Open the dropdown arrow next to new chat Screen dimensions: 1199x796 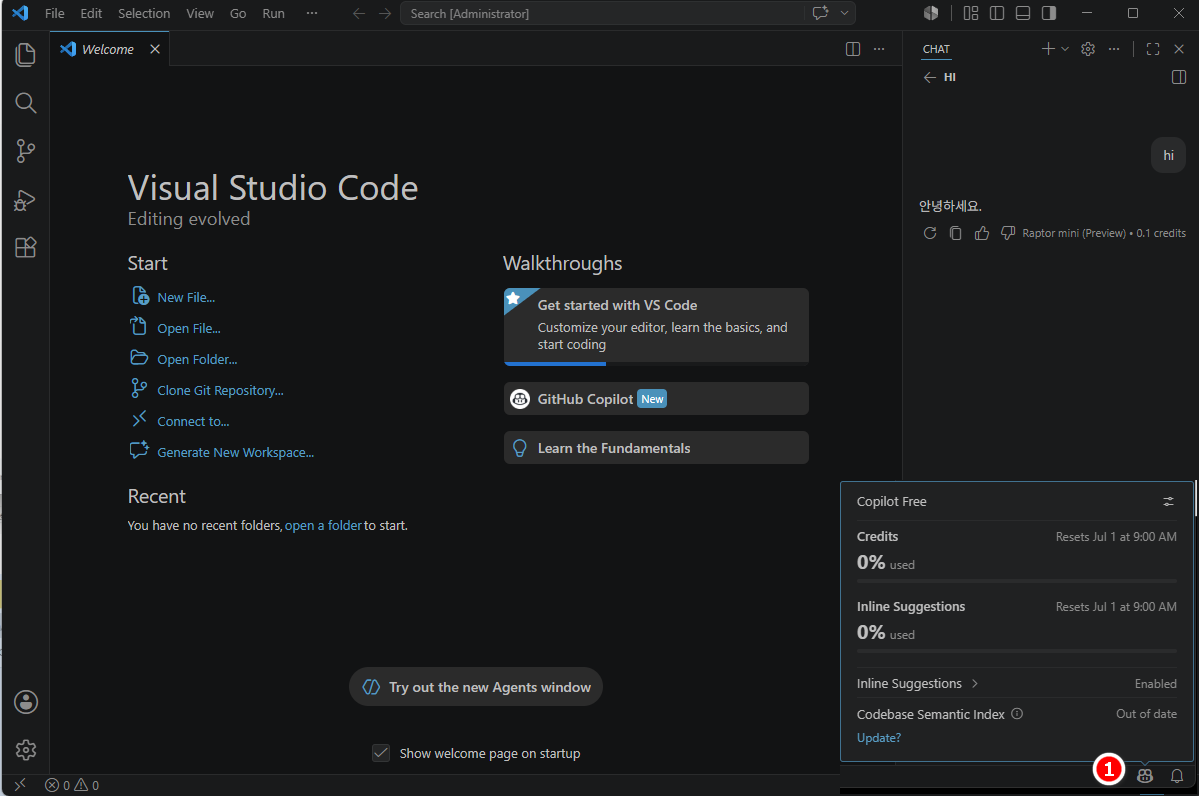click(1064, 49)
